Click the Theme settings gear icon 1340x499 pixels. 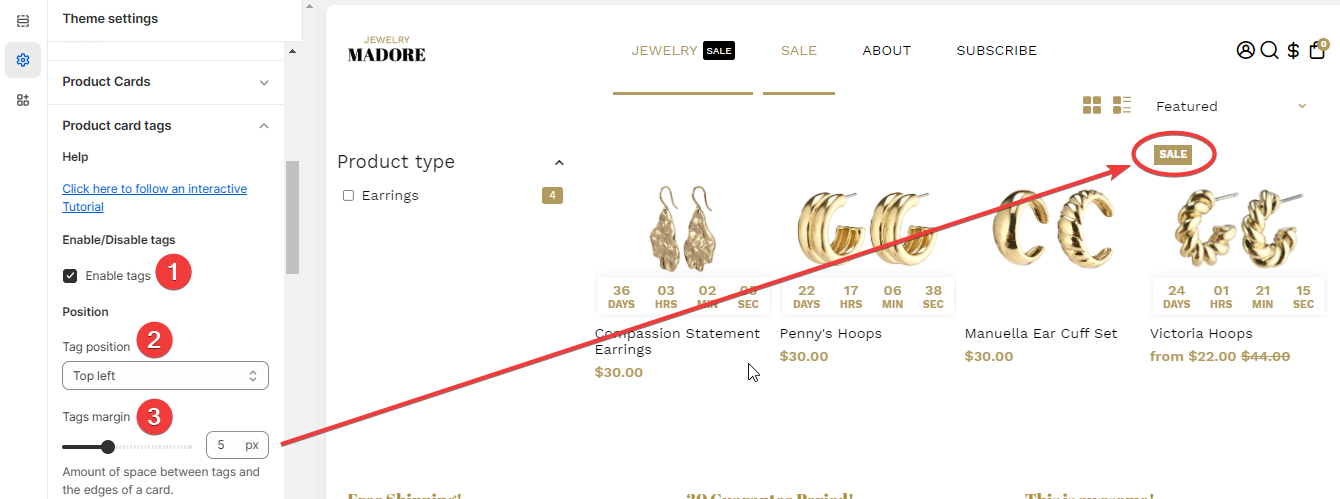pyautogui.click(x=23, y=60)
